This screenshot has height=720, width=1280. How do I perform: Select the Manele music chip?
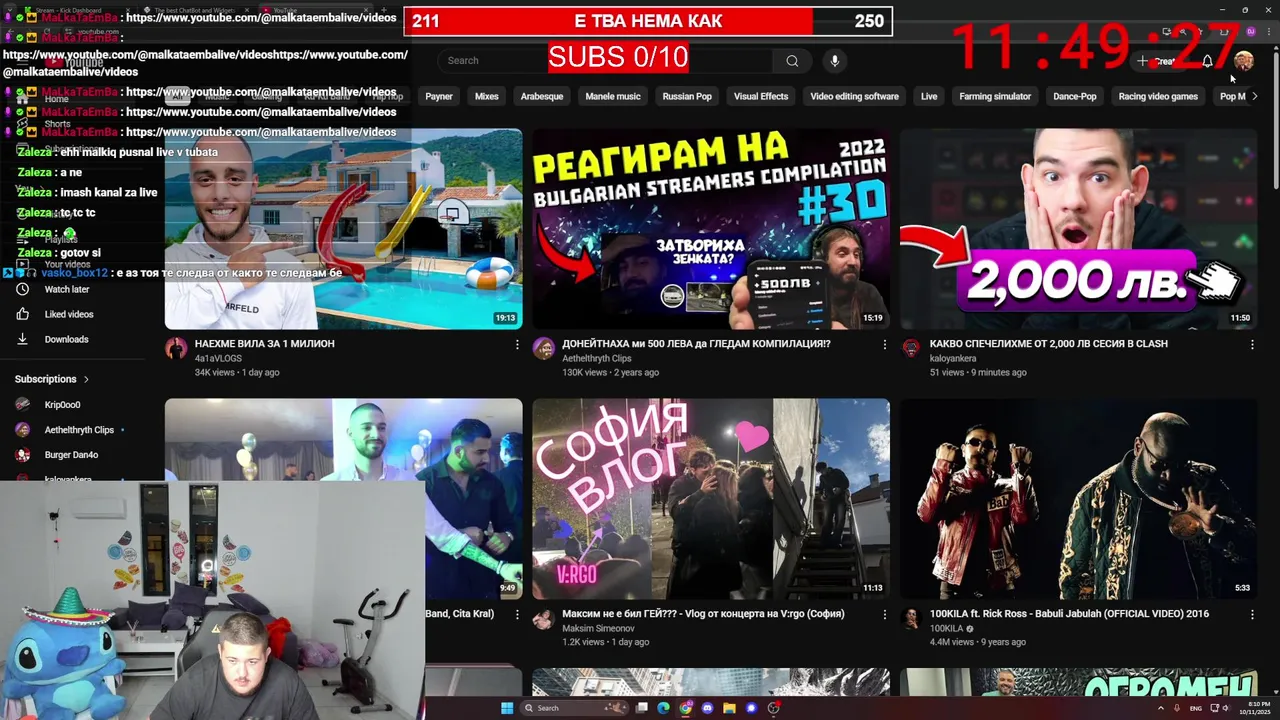pos(613,96)
